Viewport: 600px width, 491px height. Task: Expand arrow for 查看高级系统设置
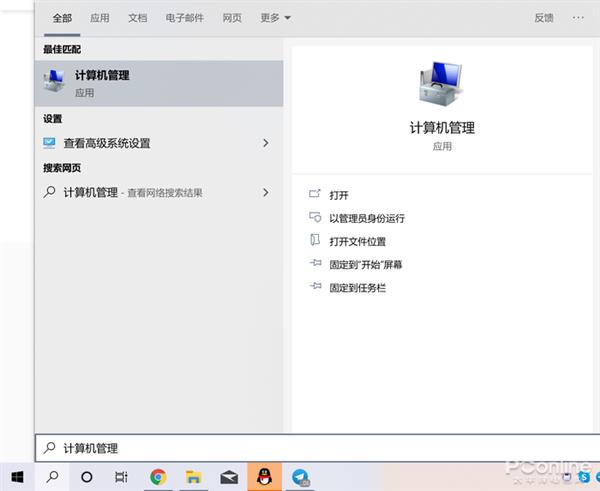tap(266, 143)
